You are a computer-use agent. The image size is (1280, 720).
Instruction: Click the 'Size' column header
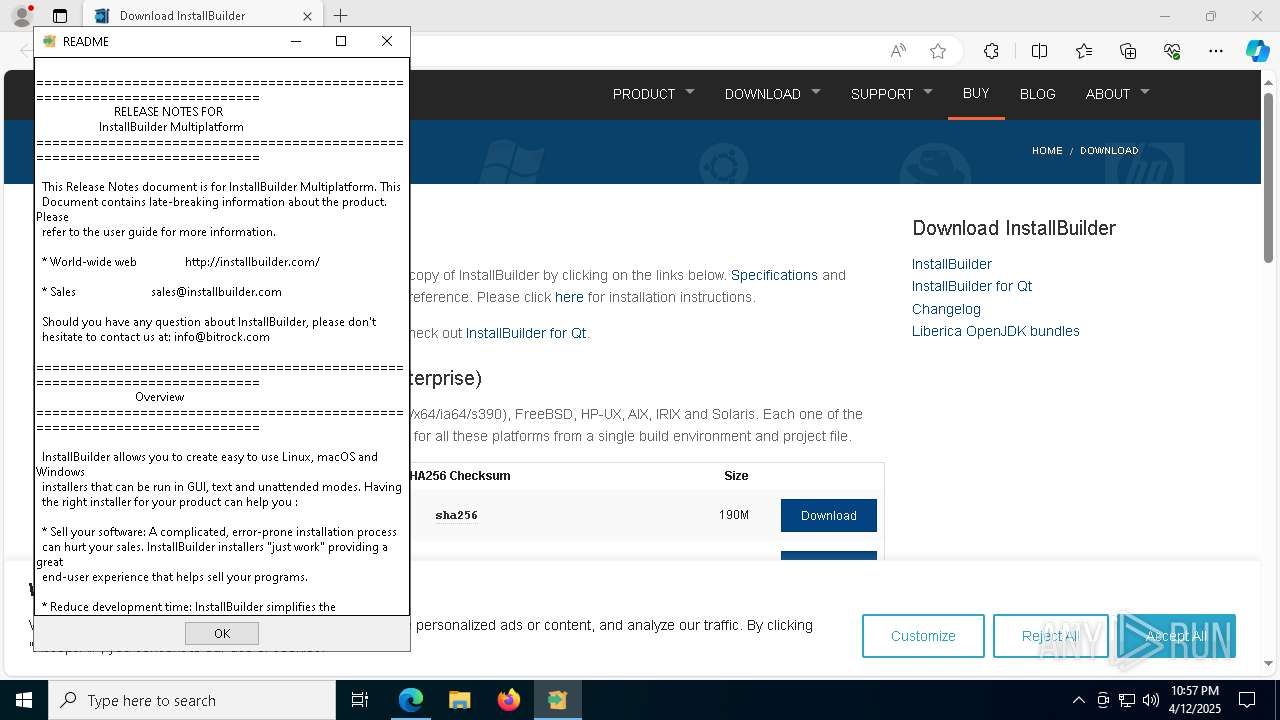[736, 476]
